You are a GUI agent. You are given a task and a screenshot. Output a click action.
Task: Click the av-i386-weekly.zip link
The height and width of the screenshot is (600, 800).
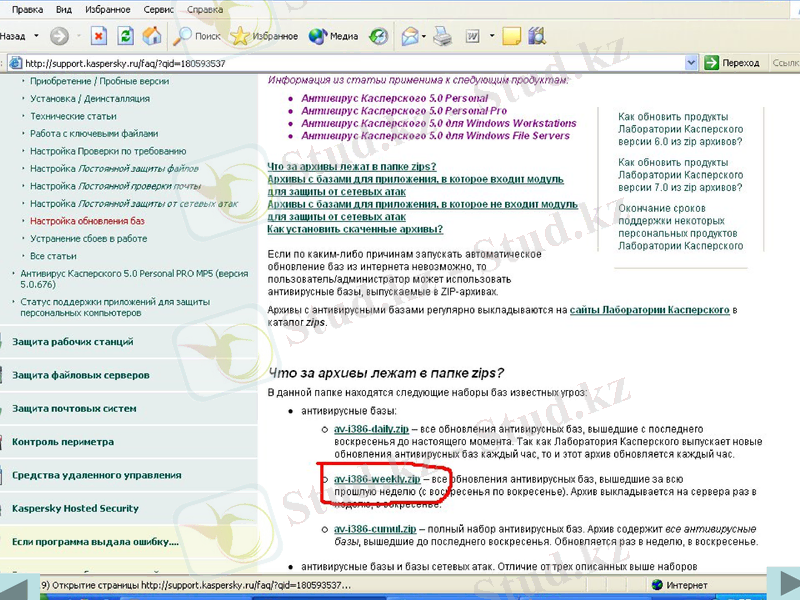[x=376, y=480]
